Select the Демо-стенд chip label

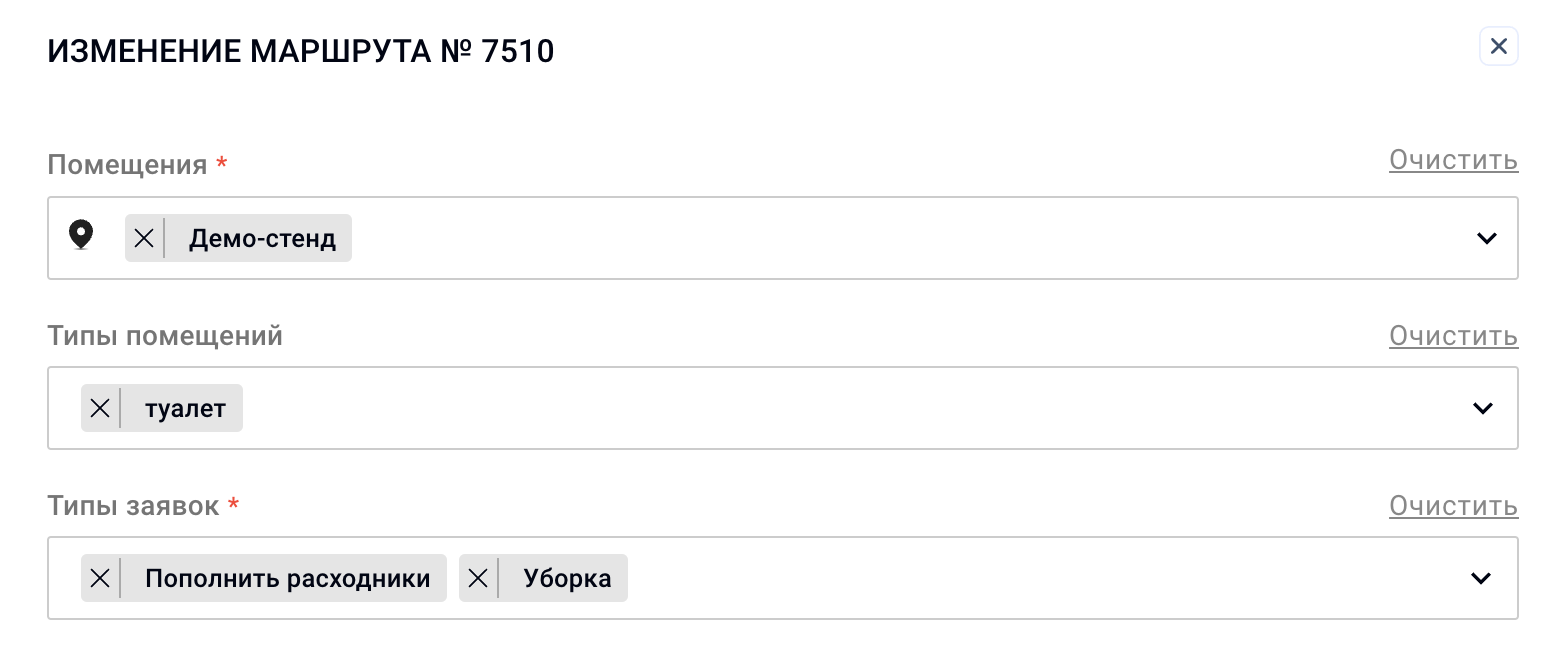pos(262,239)
